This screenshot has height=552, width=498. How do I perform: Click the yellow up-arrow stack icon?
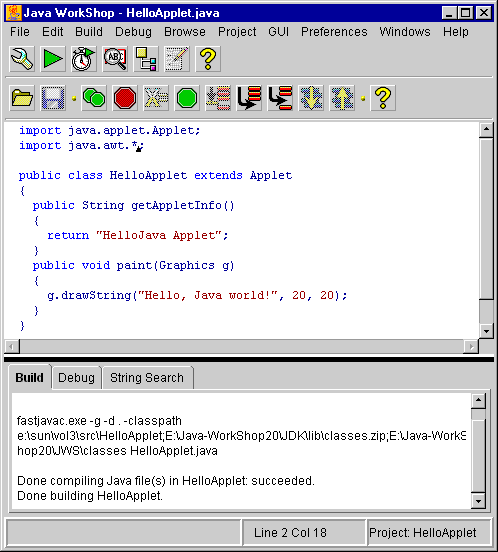342,98
